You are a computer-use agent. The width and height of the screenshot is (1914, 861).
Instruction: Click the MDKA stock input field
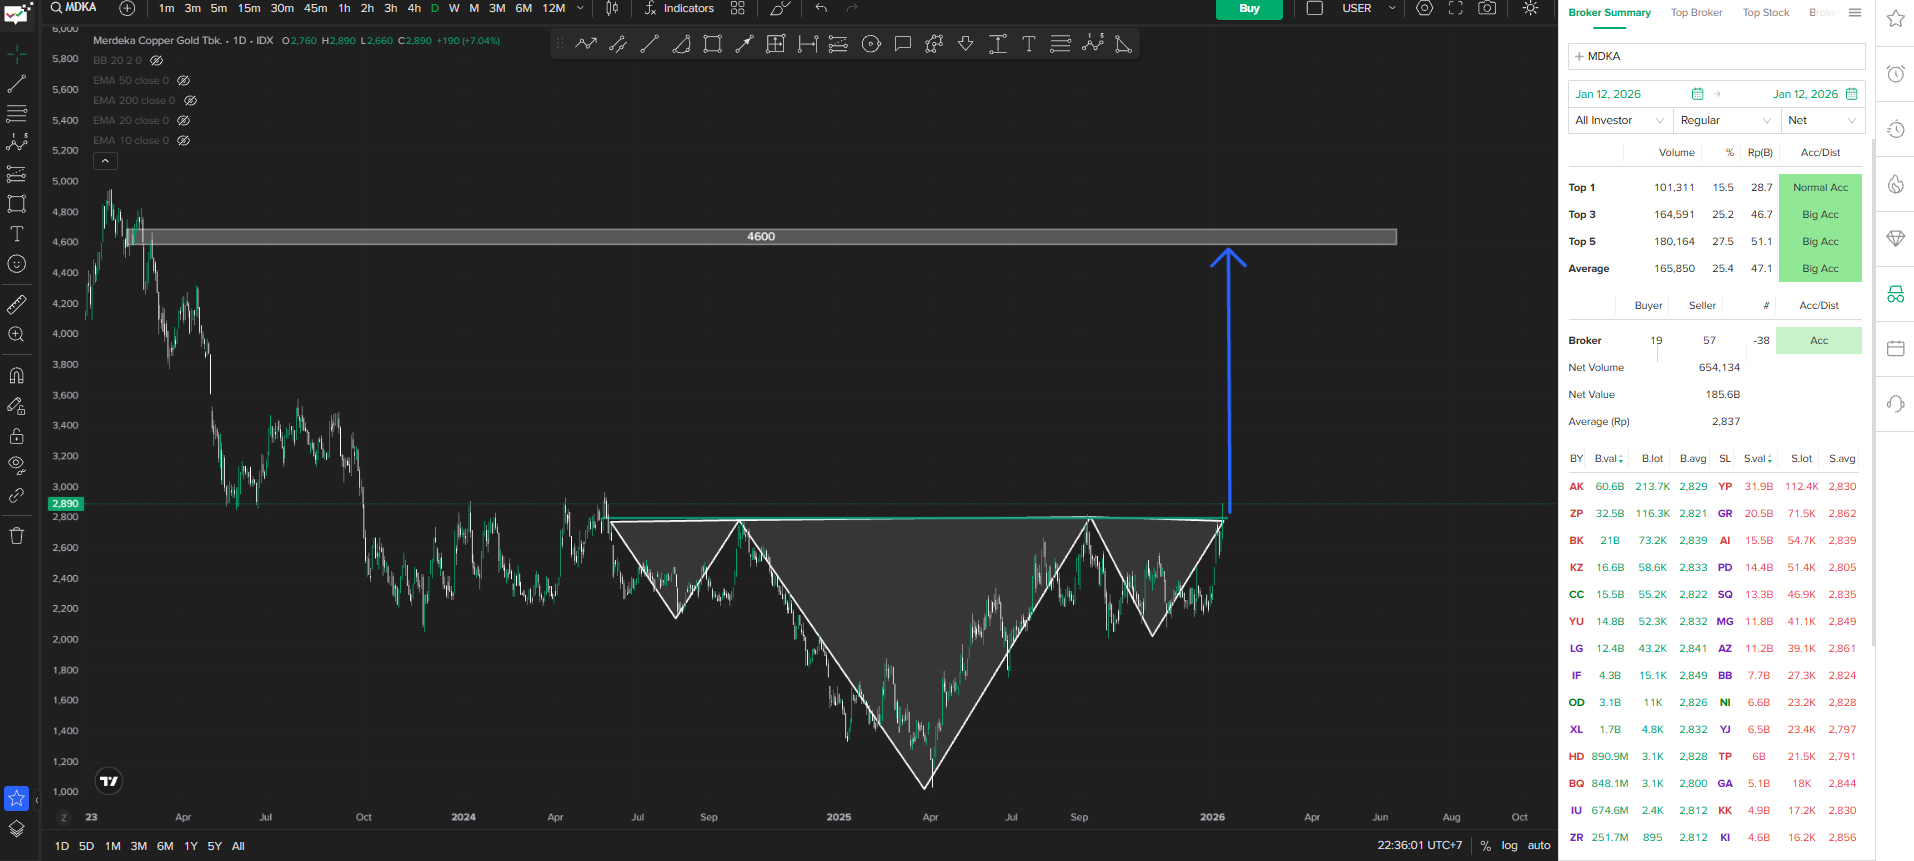1716,56
